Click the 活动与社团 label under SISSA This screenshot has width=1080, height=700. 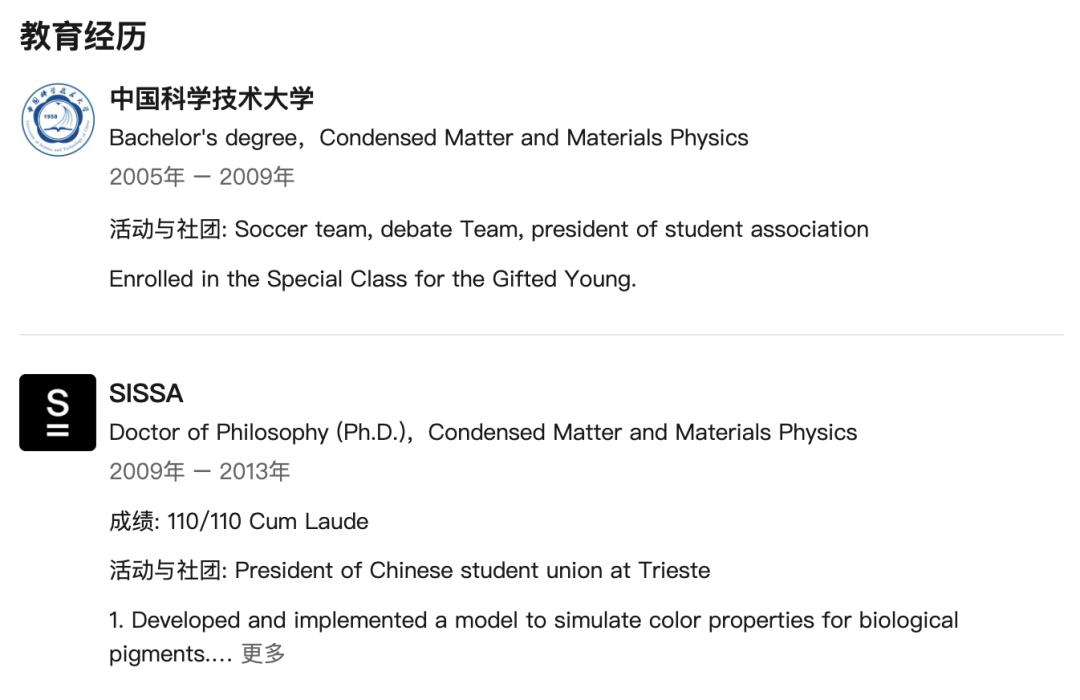(168, 571)
